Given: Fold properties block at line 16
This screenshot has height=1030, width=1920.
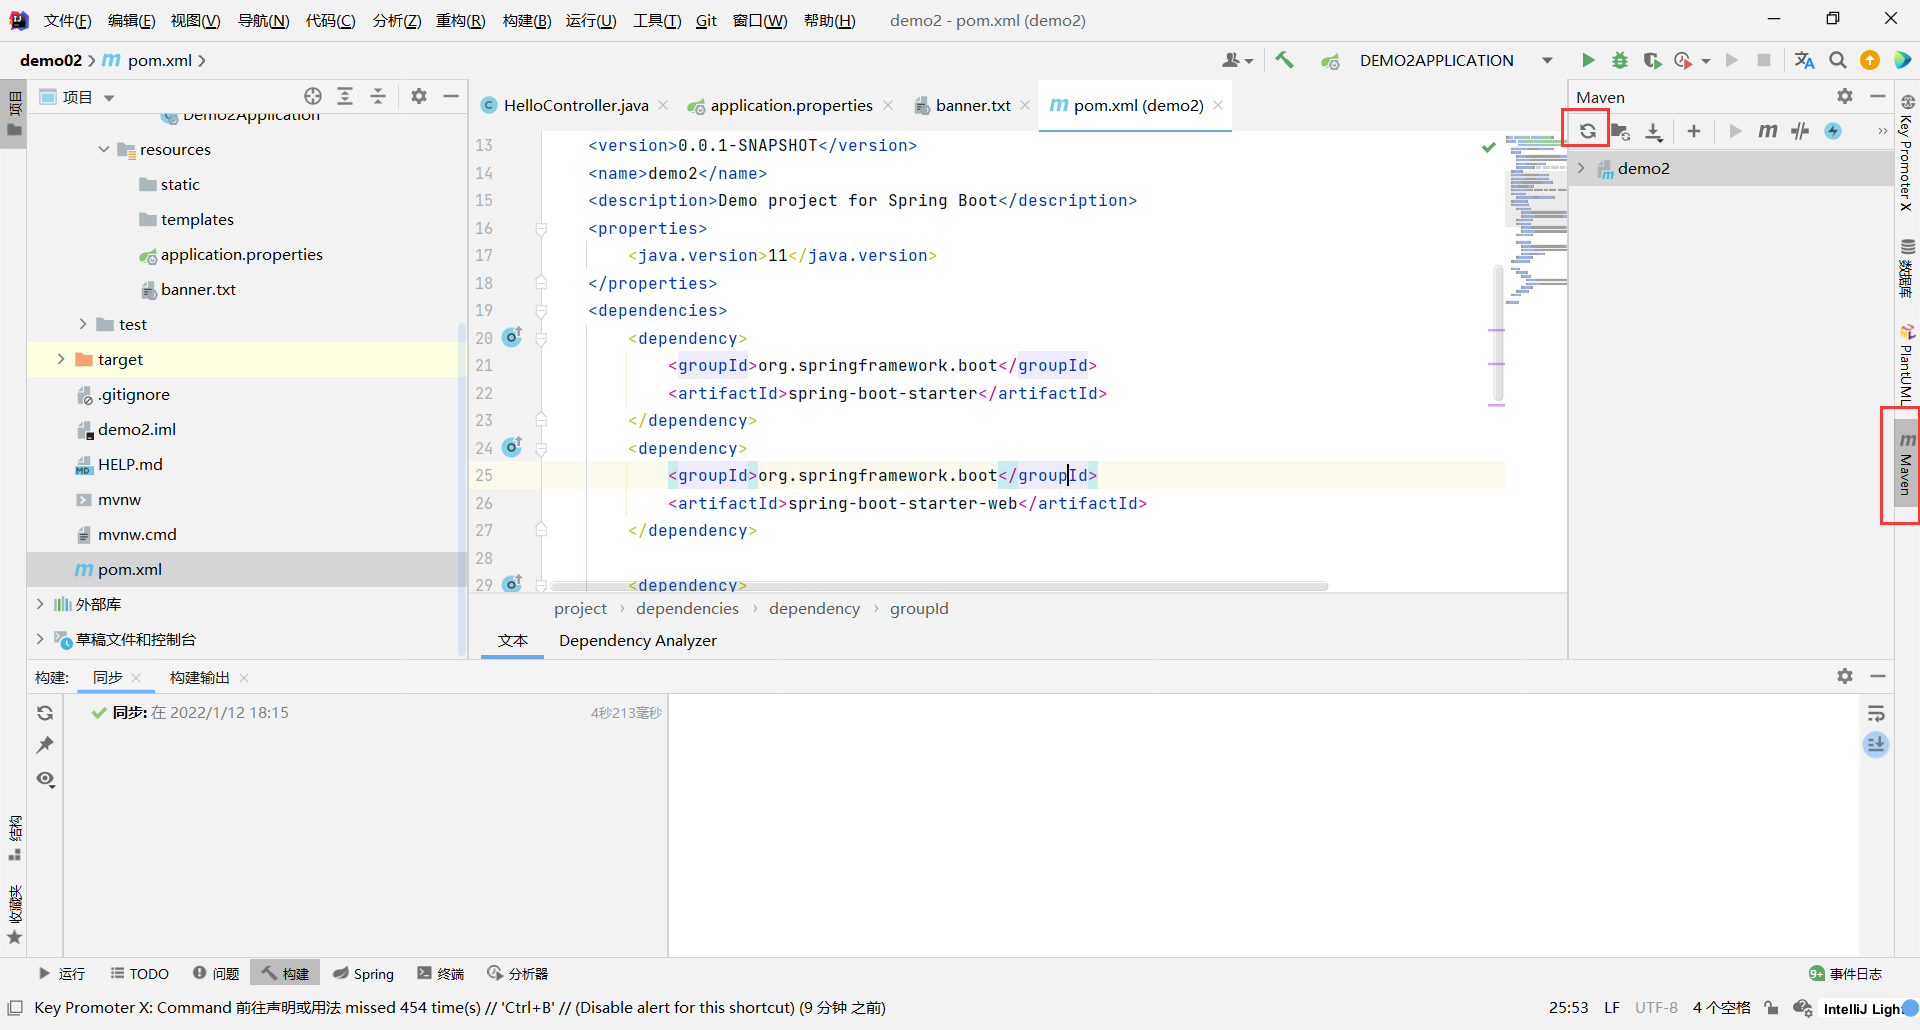Looking at the screenshot, I should click(541, 228).
